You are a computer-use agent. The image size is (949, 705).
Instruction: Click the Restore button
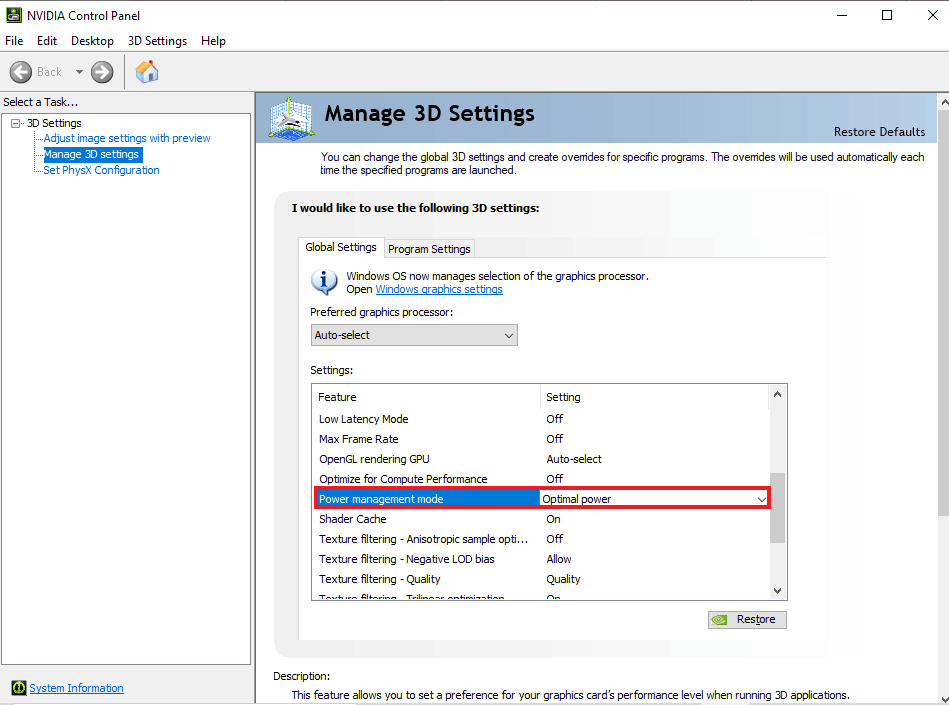(x=747, y=619)
